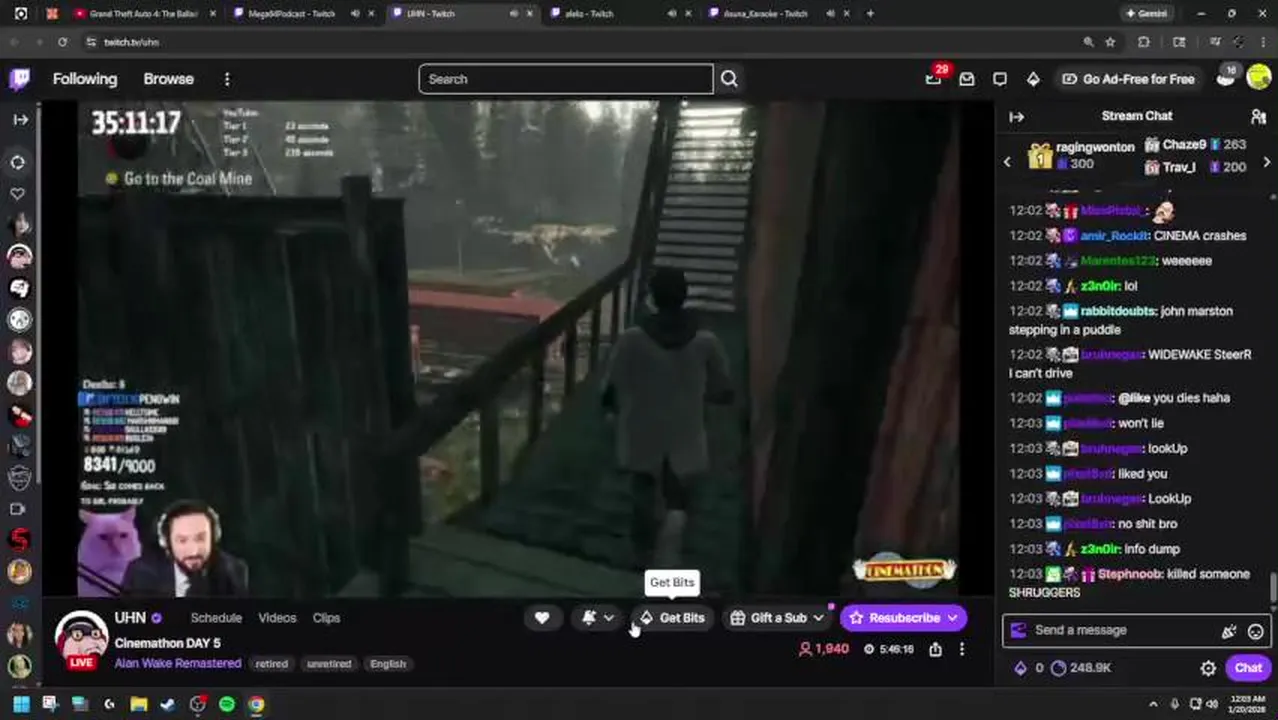Focus the Twitch search field
Image resolution: width=1278 pixels, height=720 pixels.
(566, 79)
